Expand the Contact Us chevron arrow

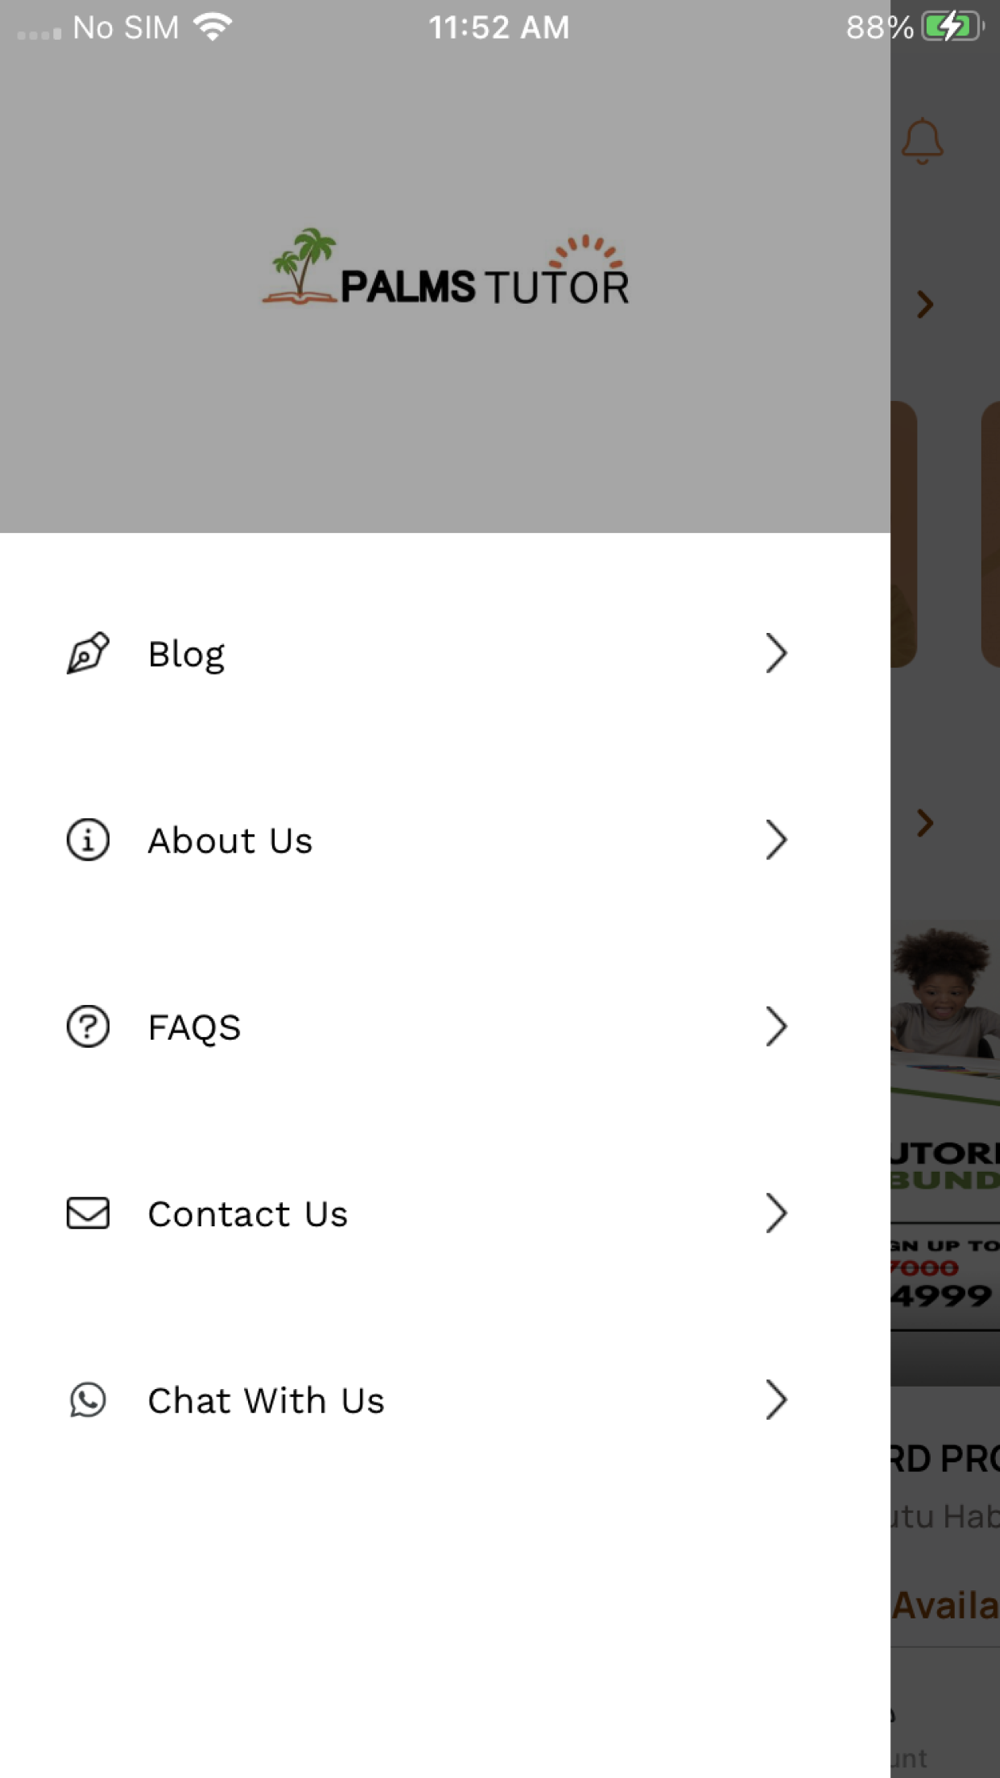point(776,1213)
